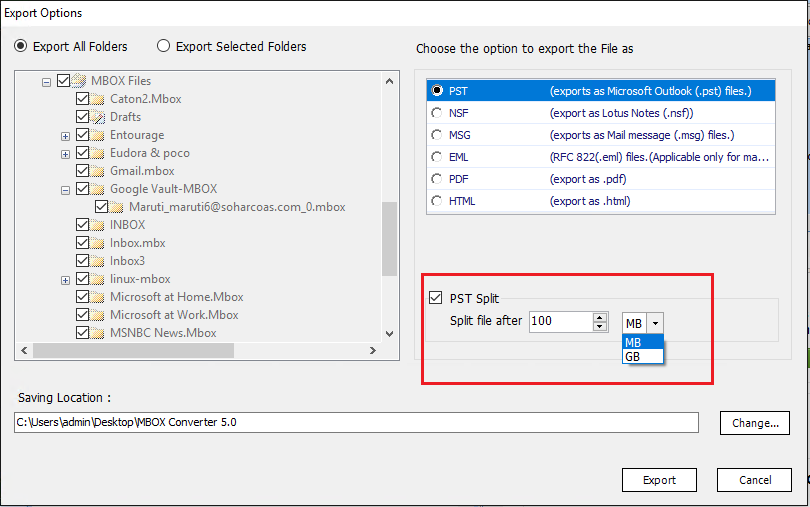Uncheck the Microsoft at Work.Mbox checkbox
Screen dimensions: 810x507
(82, 314)
